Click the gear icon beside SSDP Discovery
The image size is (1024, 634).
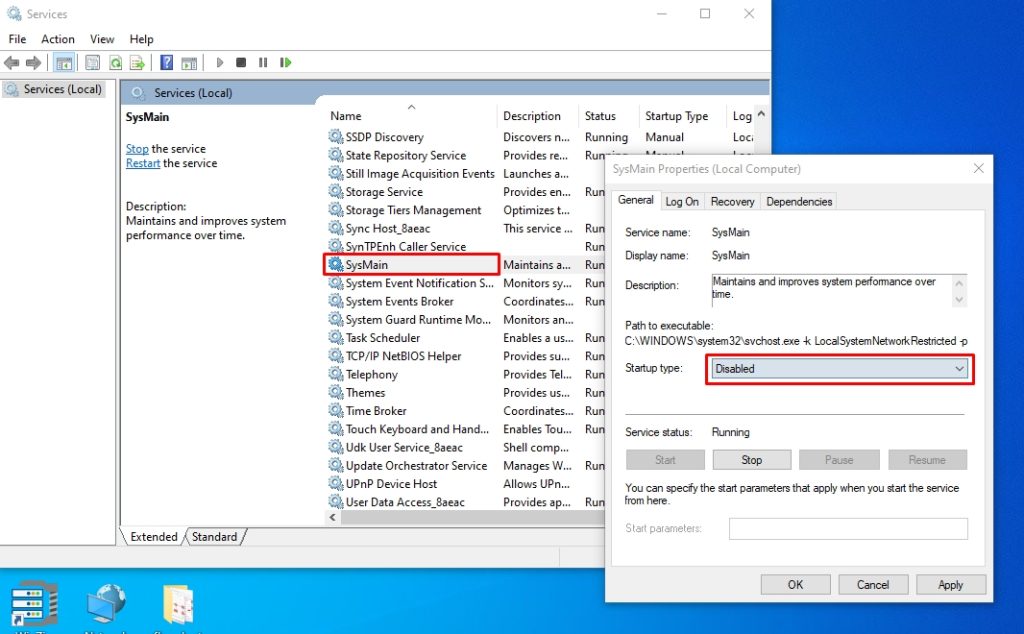[x=336, y=136]
